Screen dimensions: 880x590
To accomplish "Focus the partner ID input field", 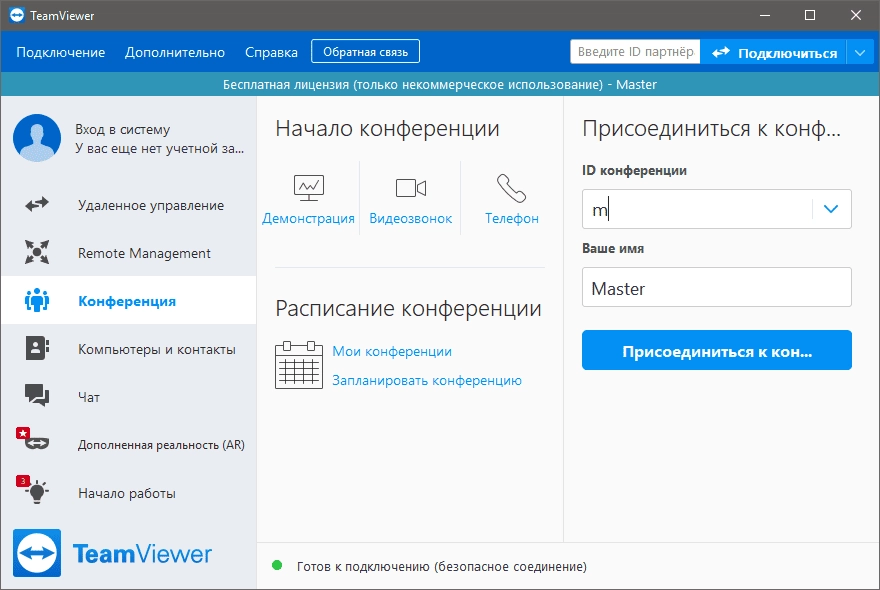I will coord(635,52).
